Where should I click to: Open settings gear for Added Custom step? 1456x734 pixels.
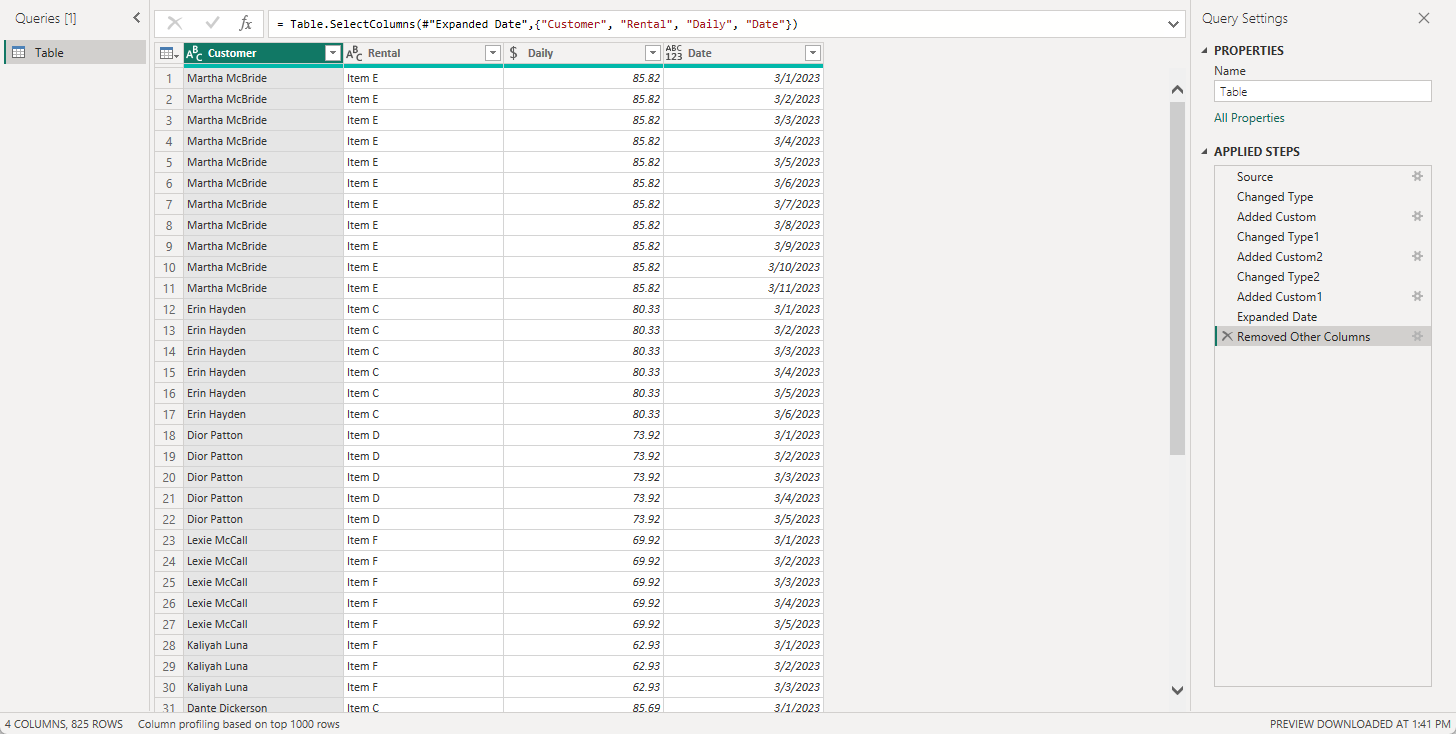(1417, 216)
